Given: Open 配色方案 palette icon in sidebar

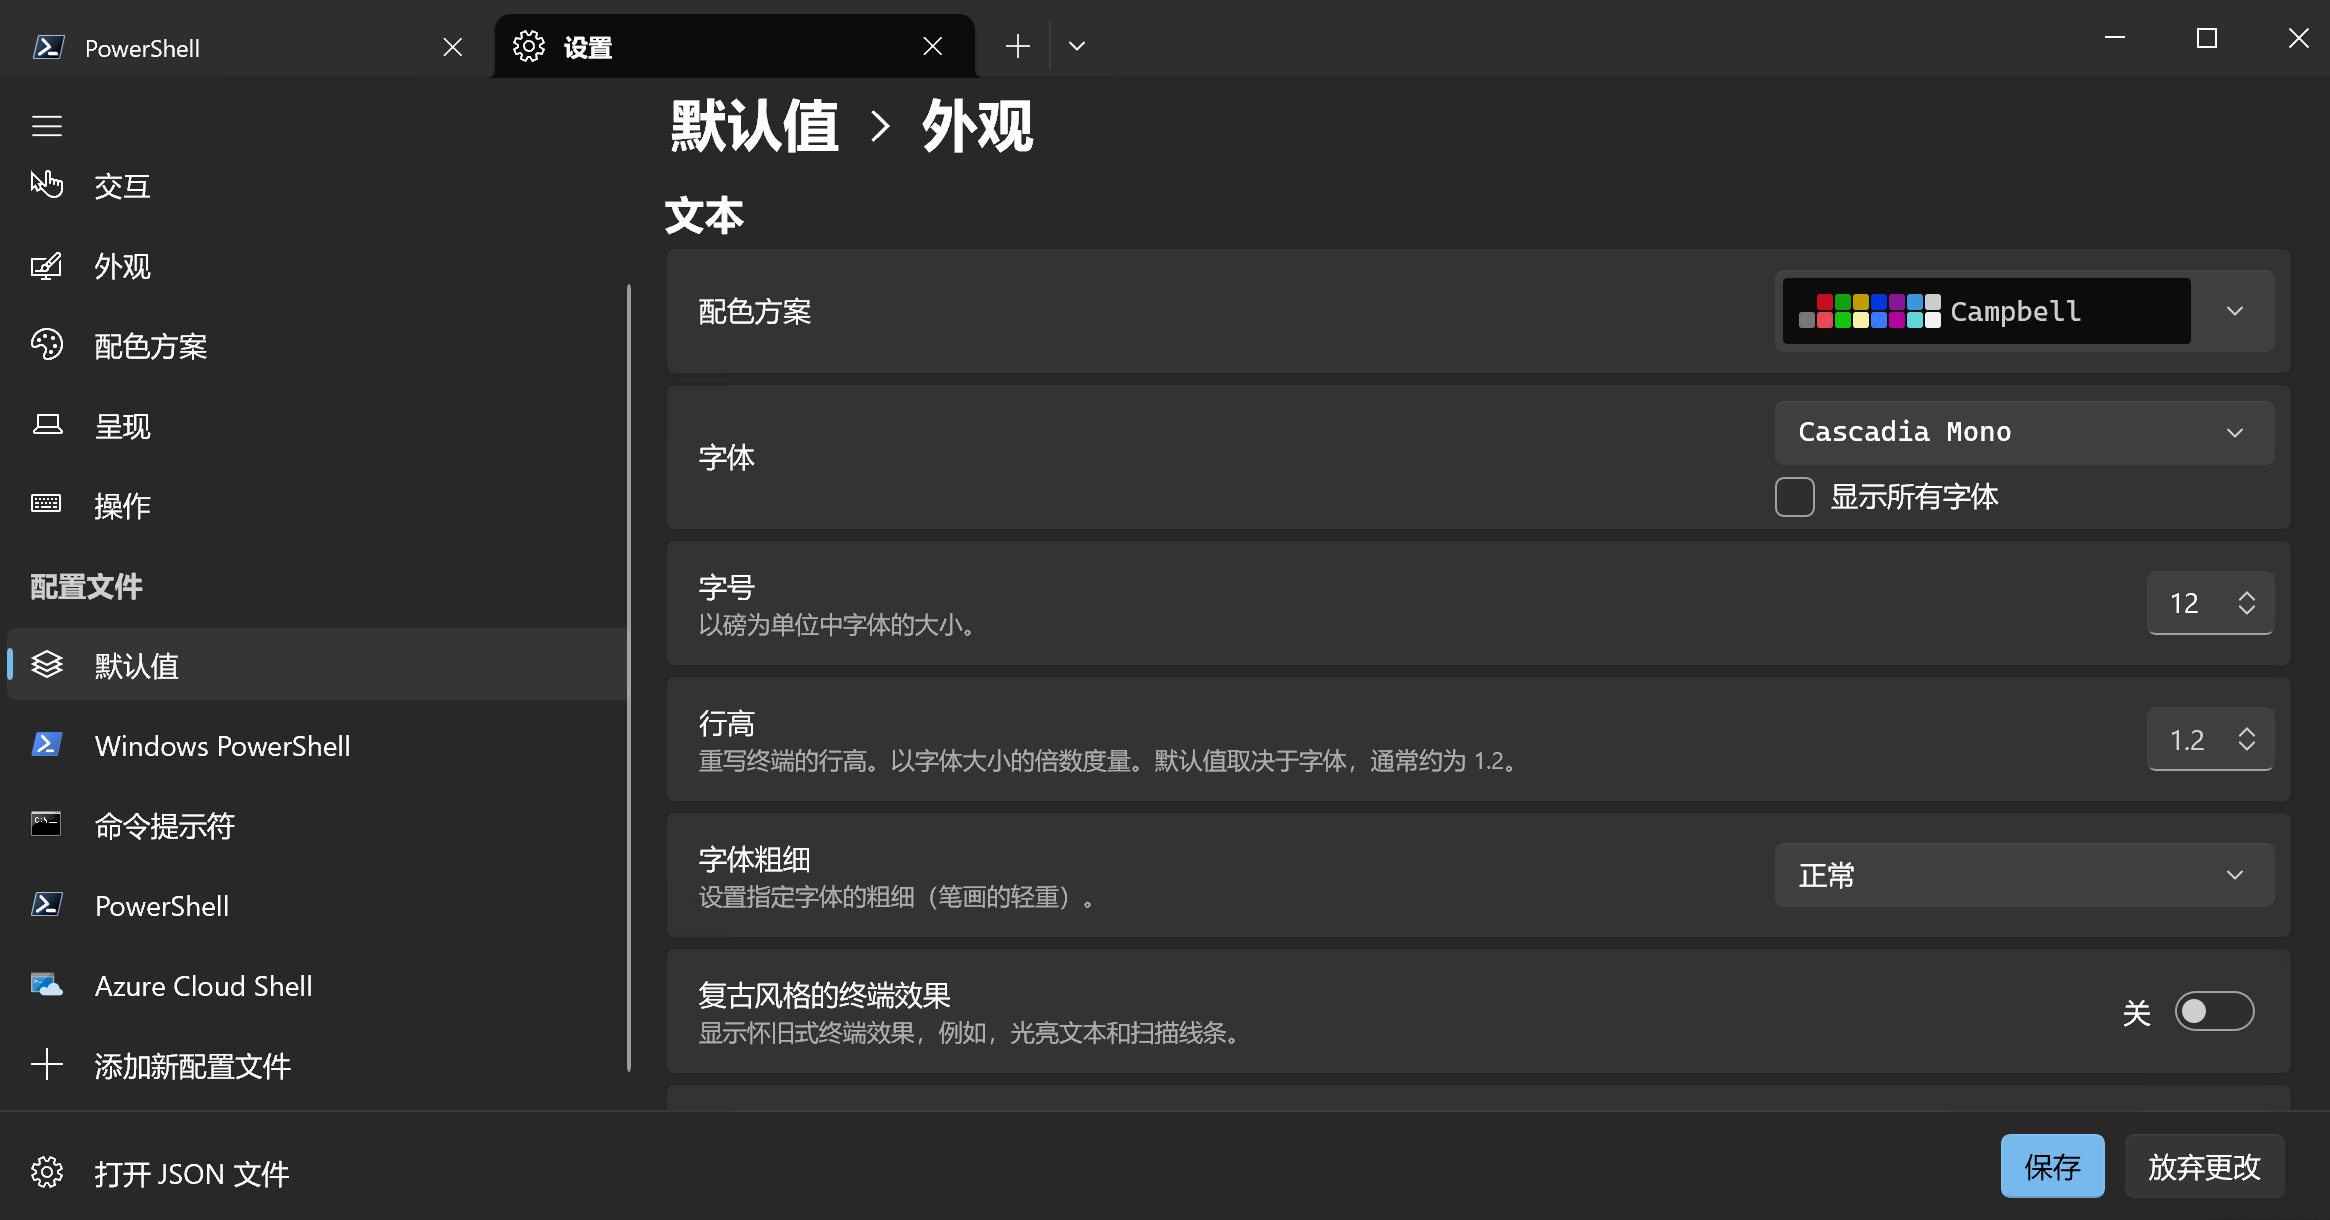Looking at the screenshot, I should [x=47, y=345].
